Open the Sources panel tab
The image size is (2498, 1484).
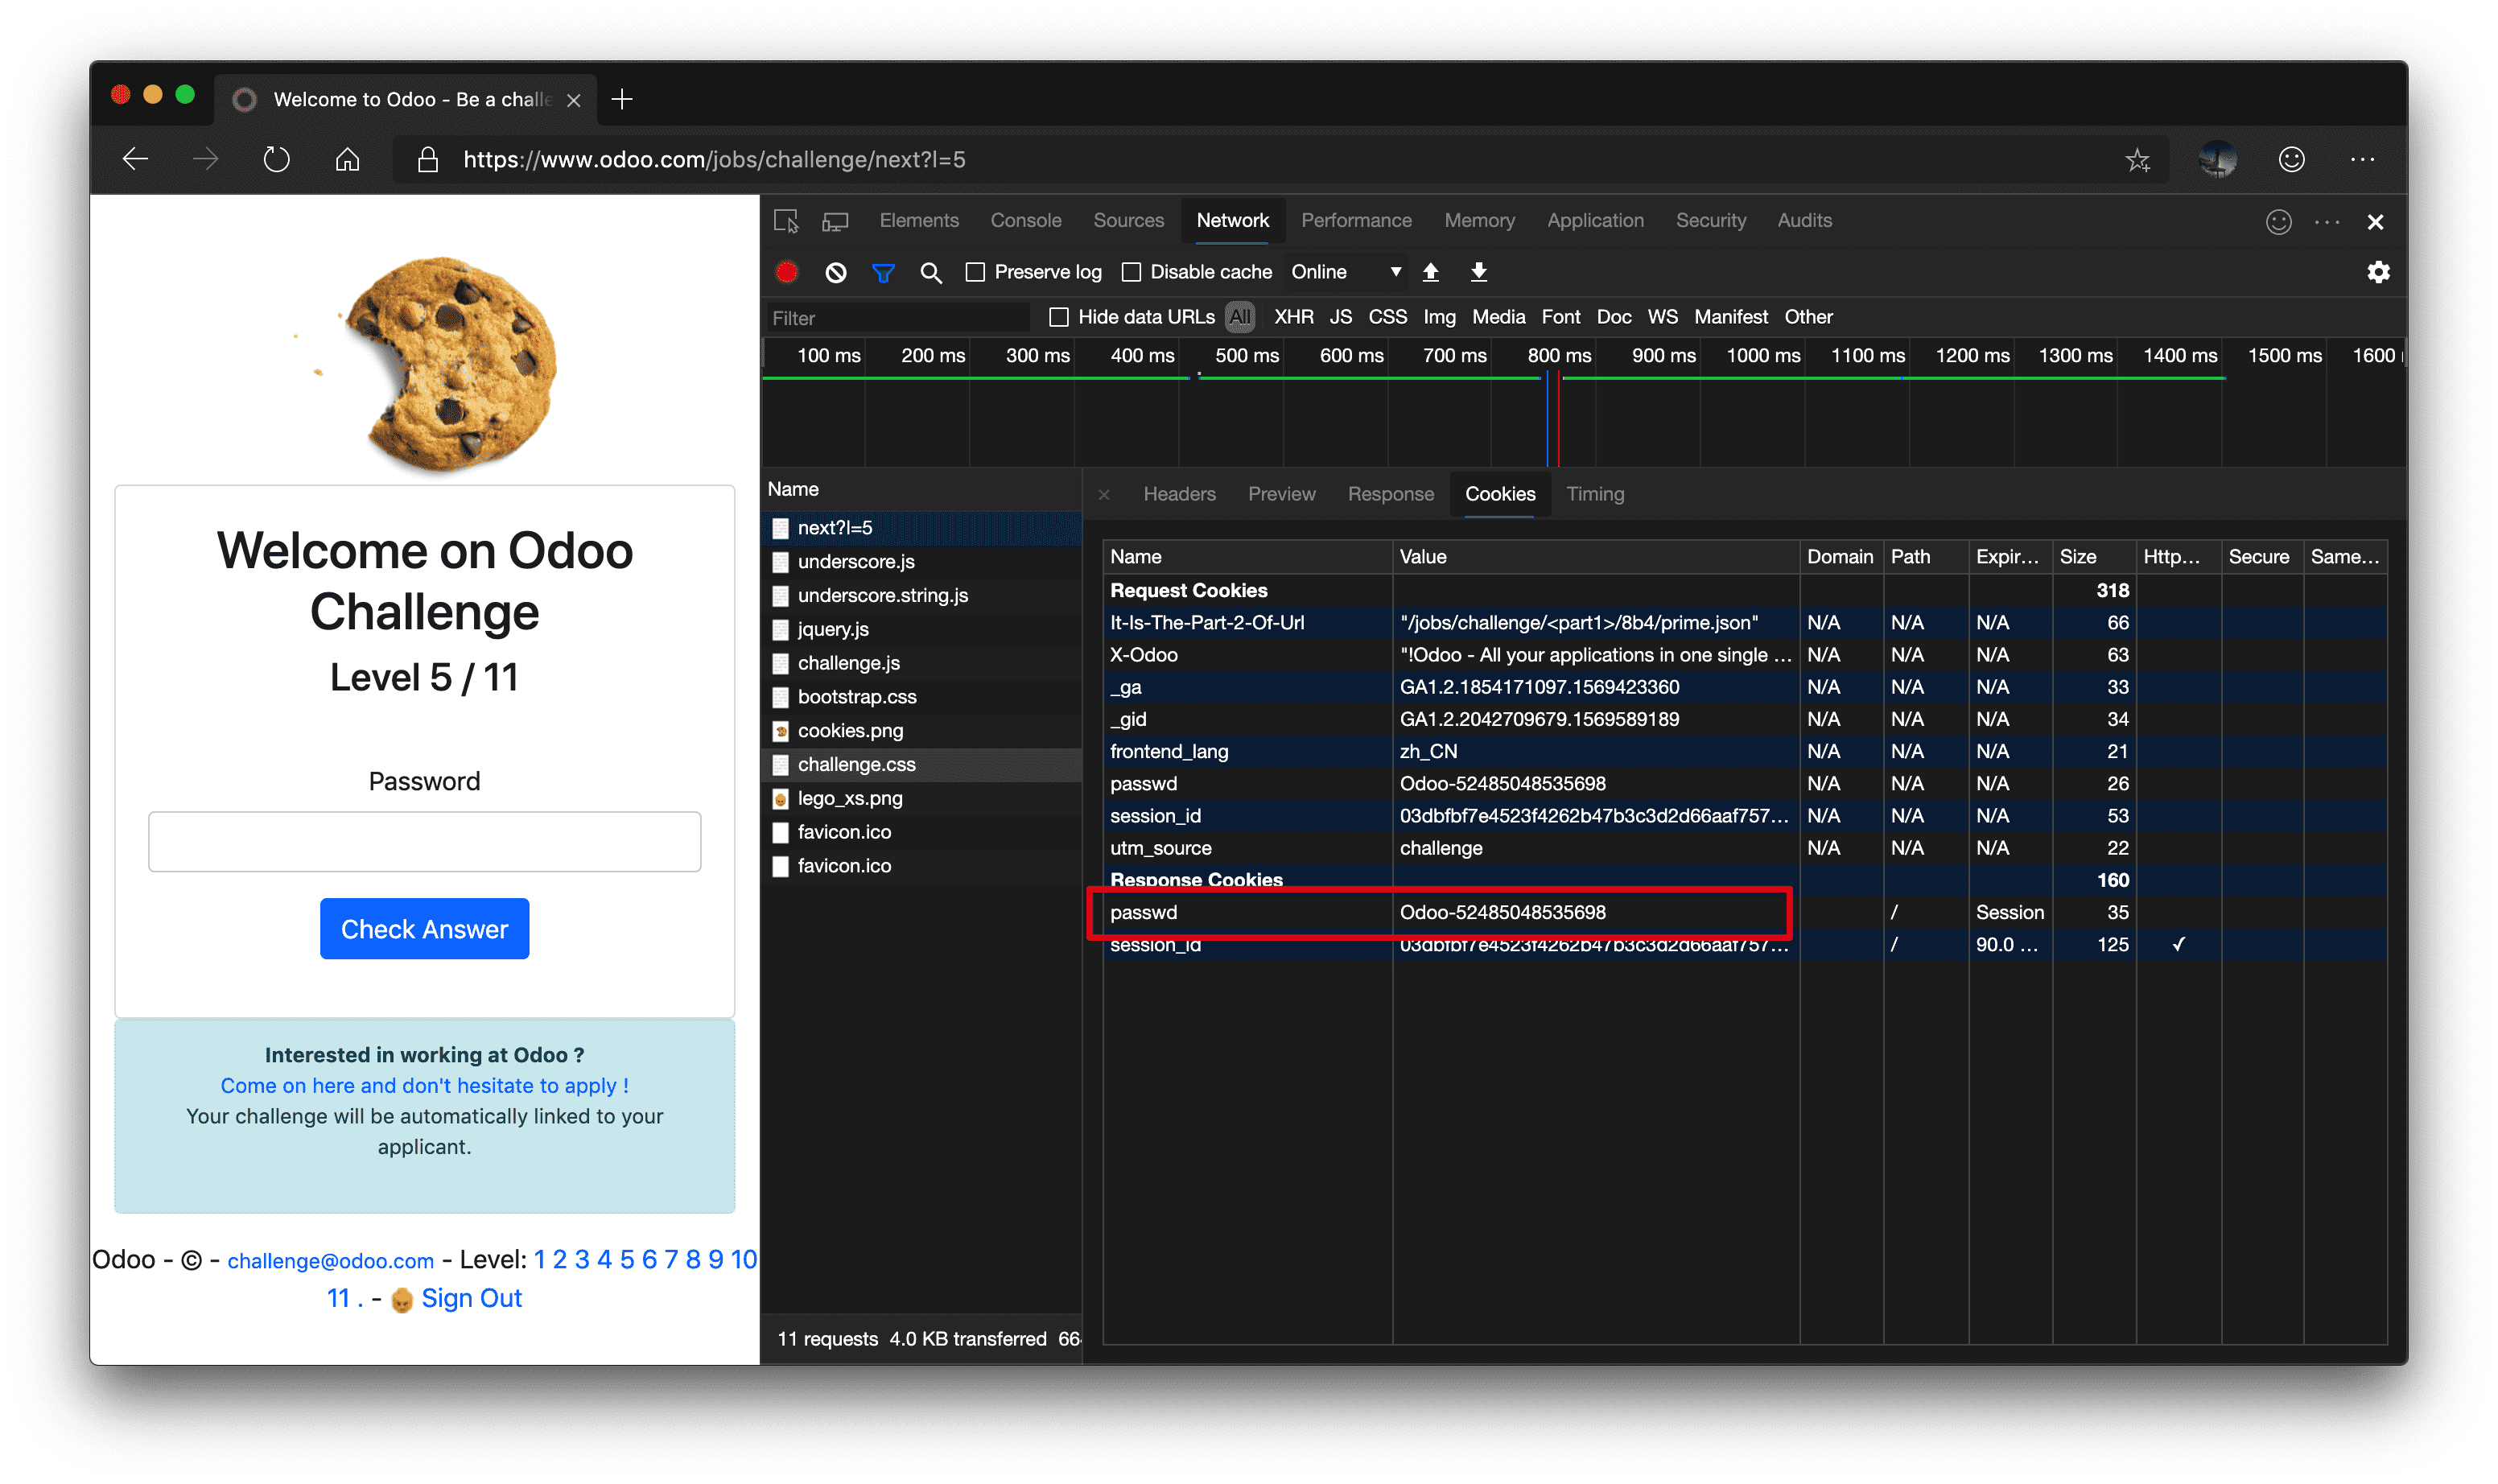[1128, 220]
